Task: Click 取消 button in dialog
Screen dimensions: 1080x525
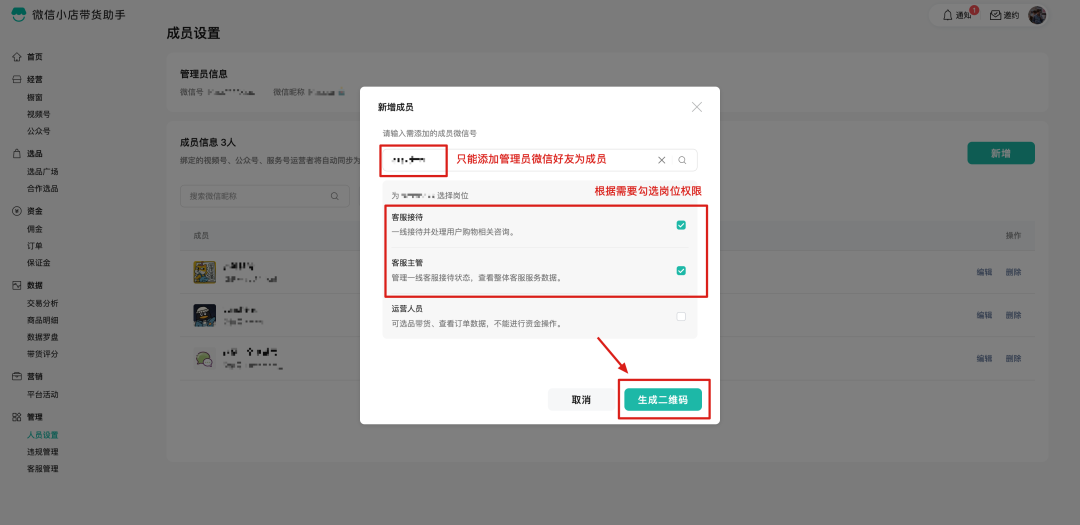Action: (x=581, y=400)
